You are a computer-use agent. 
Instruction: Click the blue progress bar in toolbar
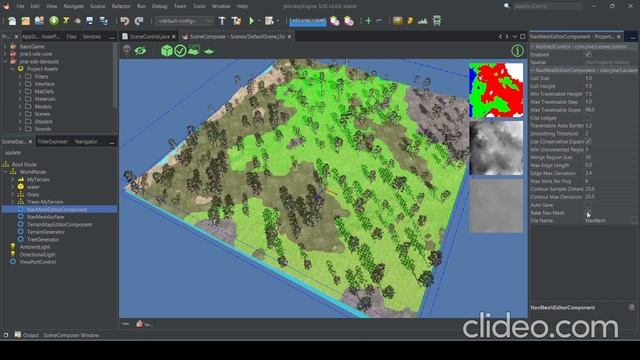coord(307,21)
